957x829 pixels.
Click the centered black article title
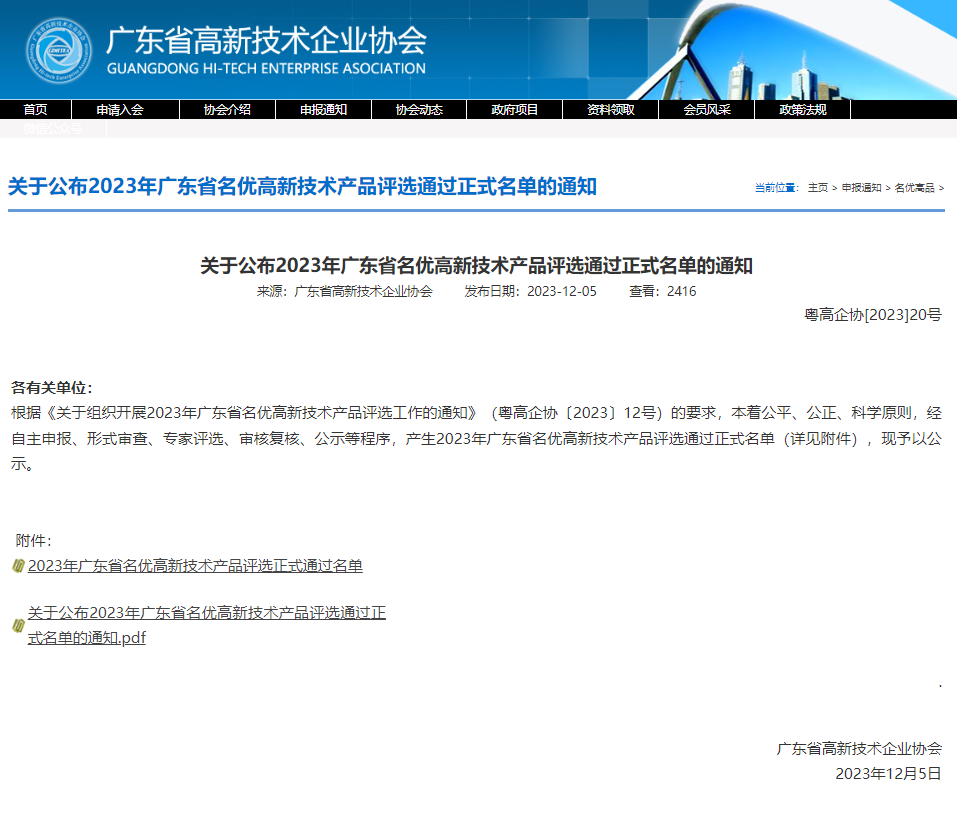477,266
